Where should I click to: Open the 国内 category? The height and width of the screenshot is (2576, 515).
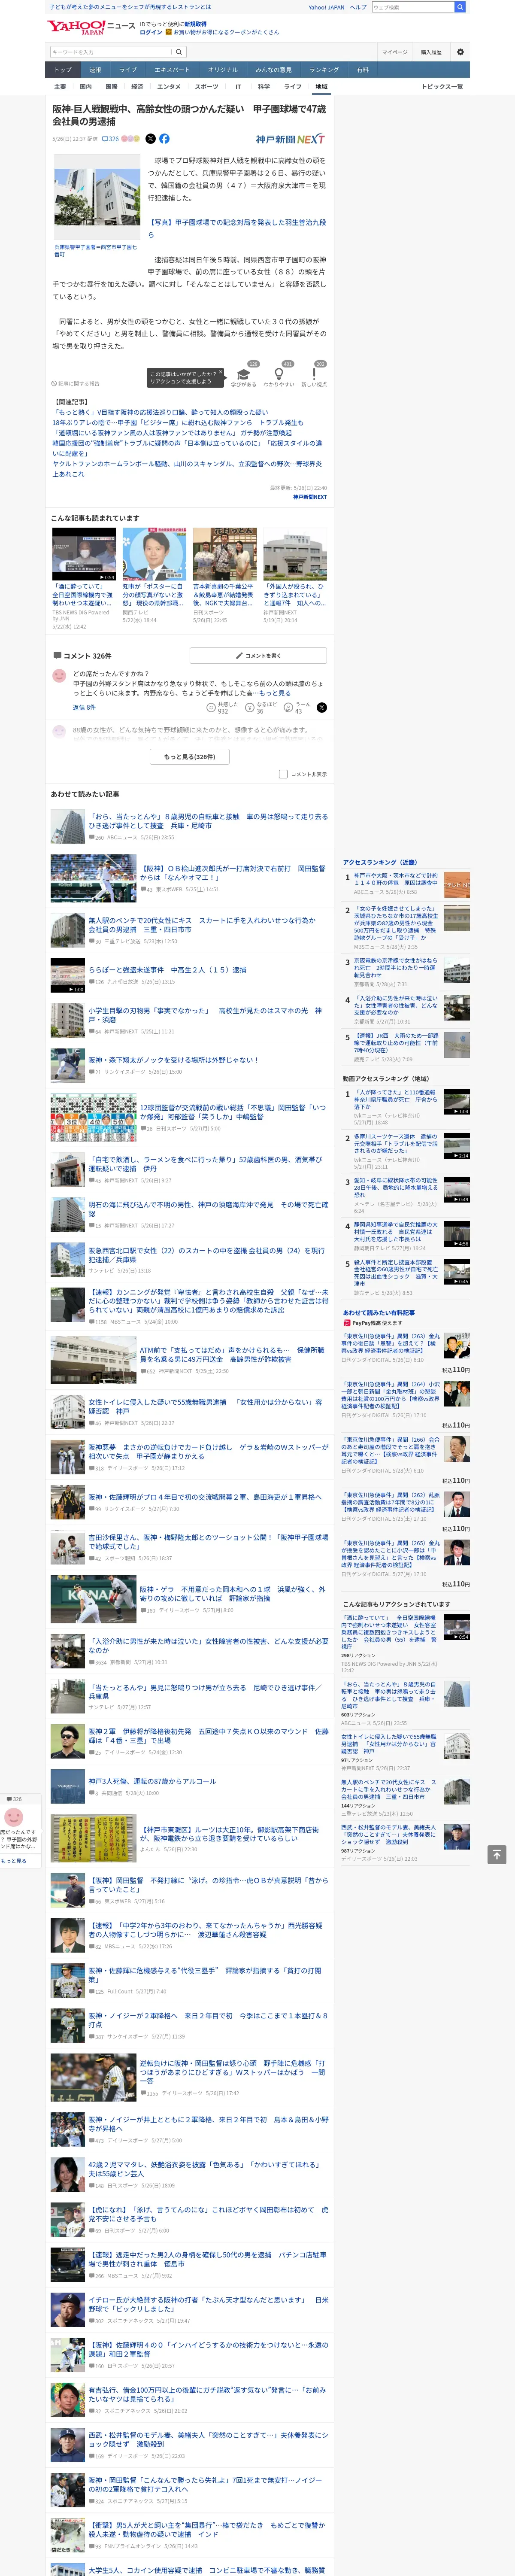[x=85, y=87]
